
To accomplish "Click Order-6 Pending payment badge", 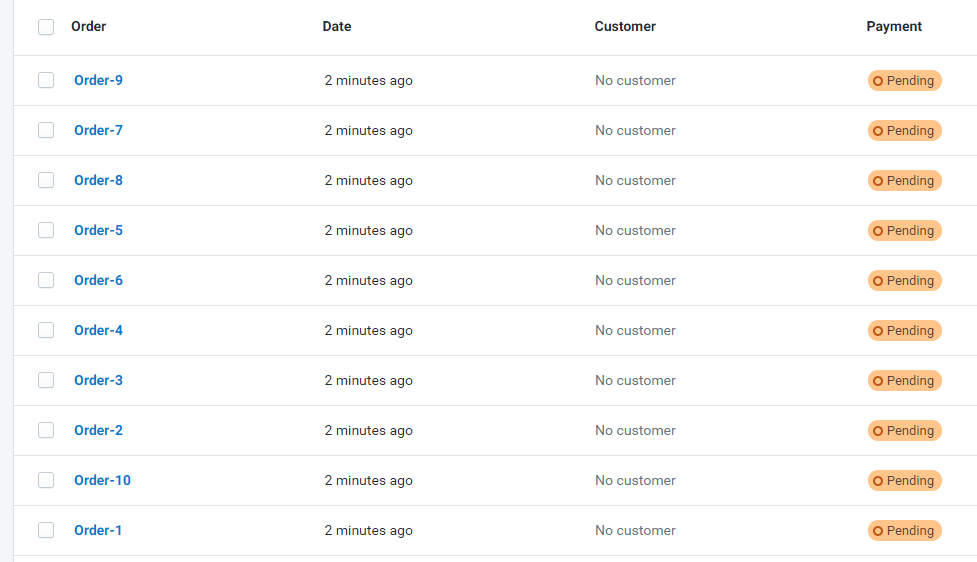I will [x=904, y=281].
